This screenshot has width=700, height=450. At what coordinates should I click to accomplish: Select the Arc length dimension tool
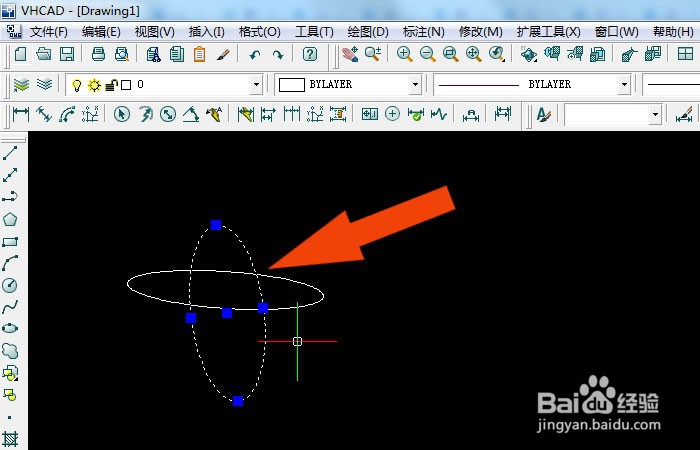(67, 115)
